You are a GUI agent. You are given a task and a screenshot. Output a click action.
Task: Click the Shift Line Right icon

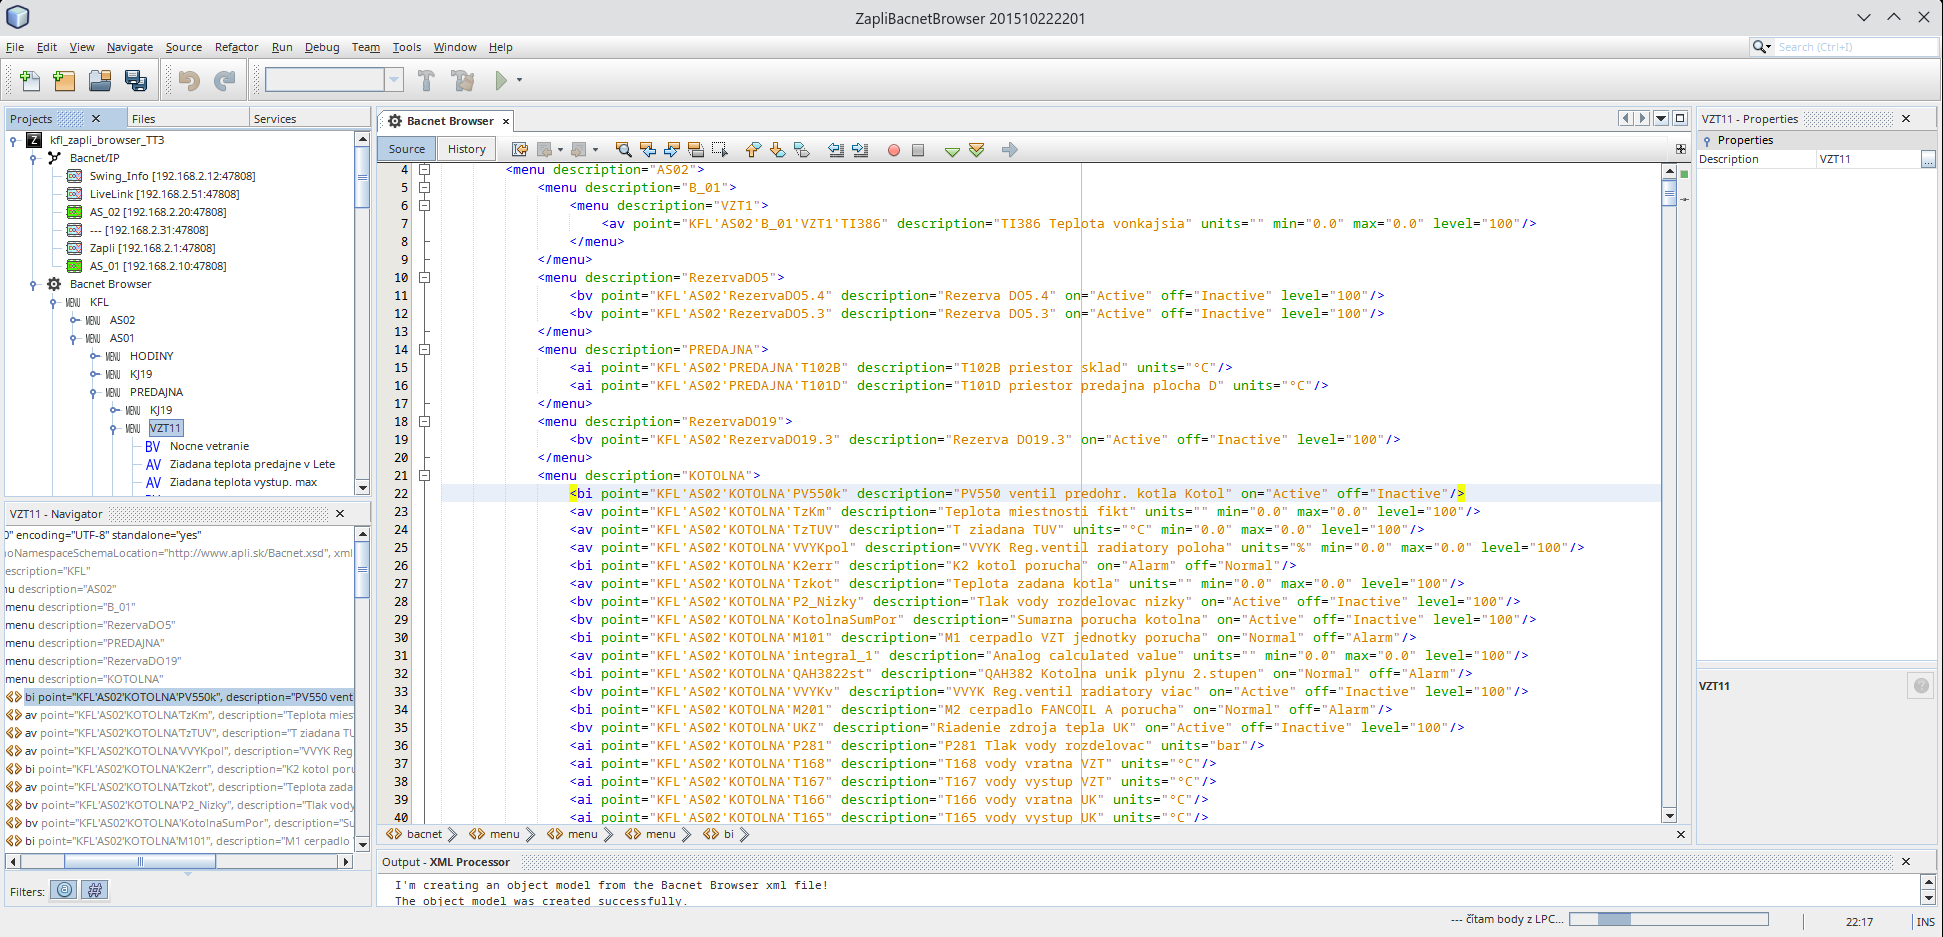860,150
